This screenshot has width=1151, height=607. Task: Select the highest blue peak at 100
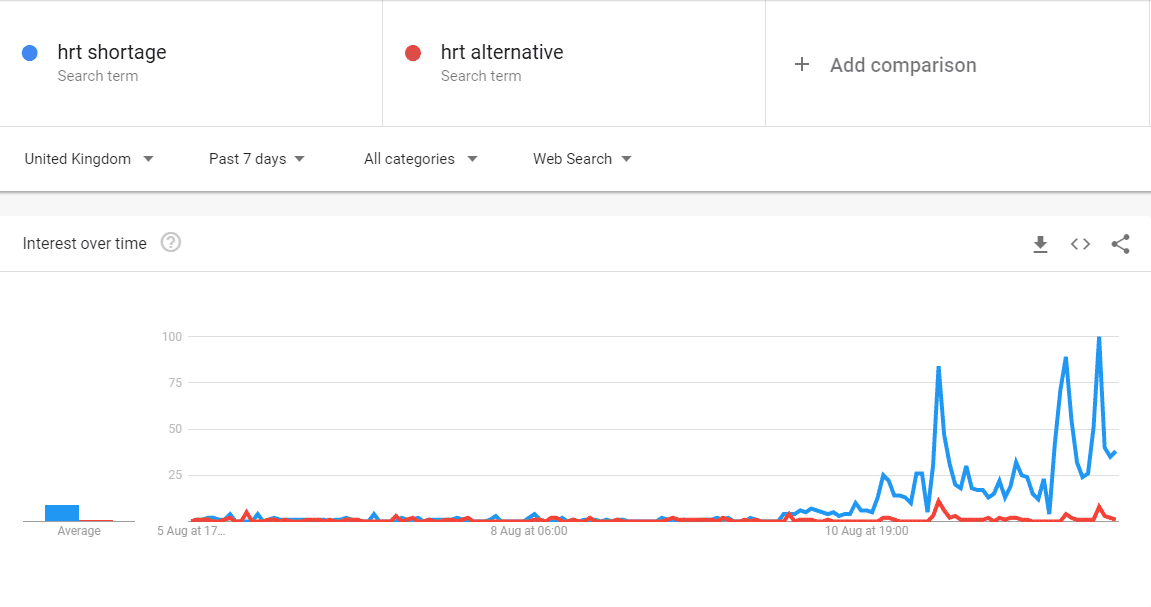pos(1099,338)
